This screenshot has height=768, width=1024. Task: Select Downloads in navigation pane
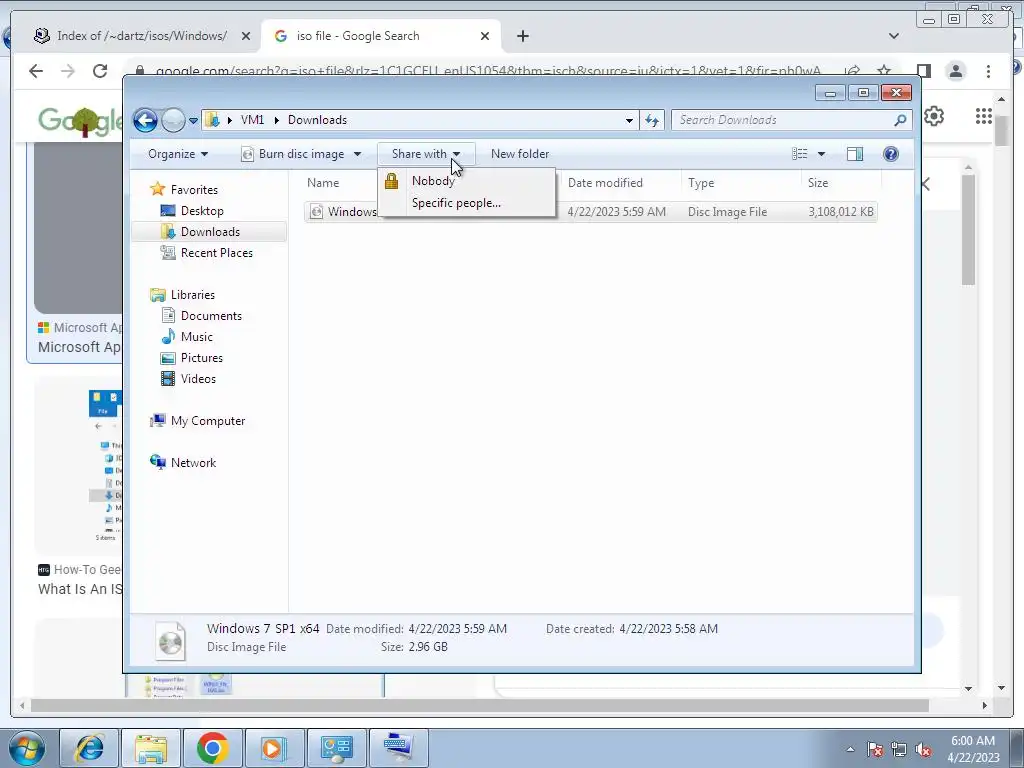(209, 232)
